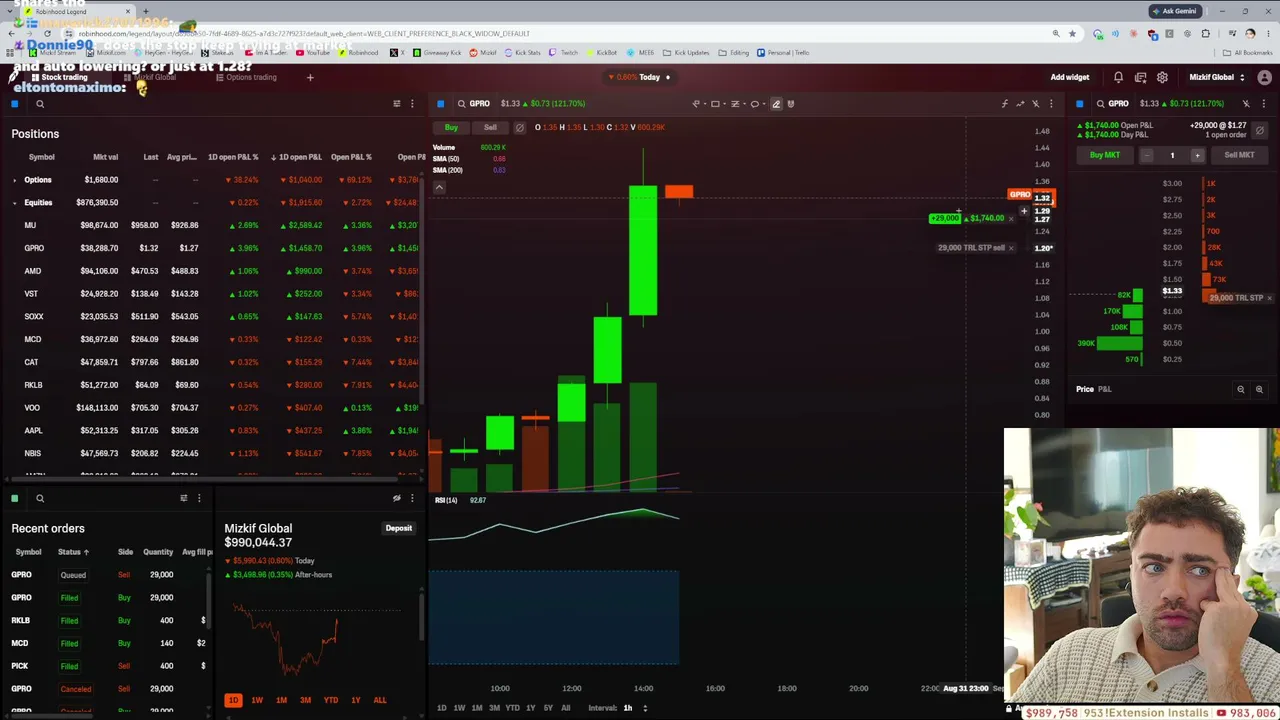Click Buy MKT in the ladder
Screen dimensions: 1280x720
click(1105, 155)
